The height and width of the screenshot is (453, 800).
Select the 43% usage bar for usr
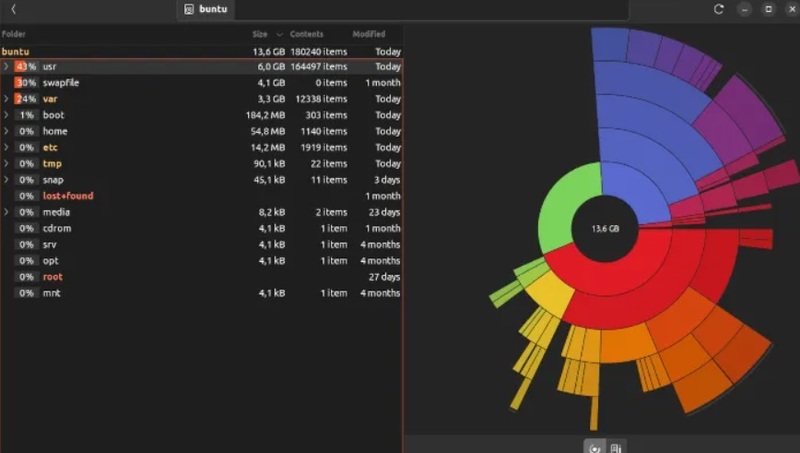26,66
